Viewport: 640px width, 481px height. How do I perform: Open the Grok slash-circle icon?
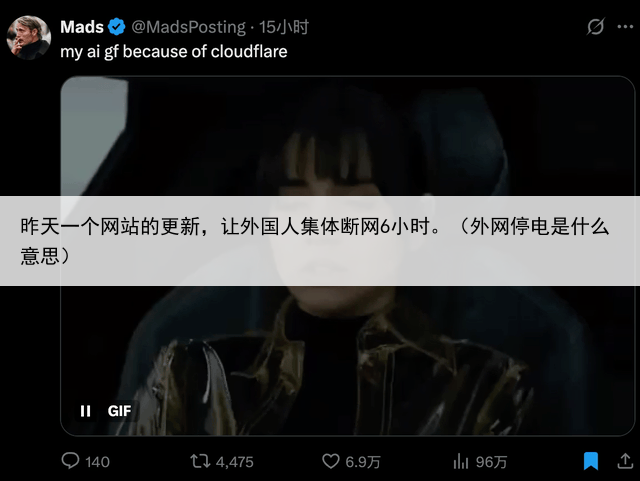click(596, 27)
